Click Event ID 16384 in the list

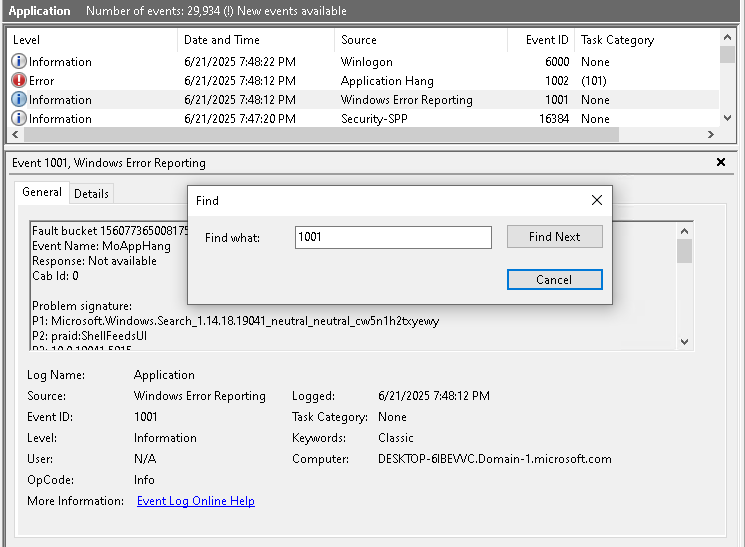(554, 119)
